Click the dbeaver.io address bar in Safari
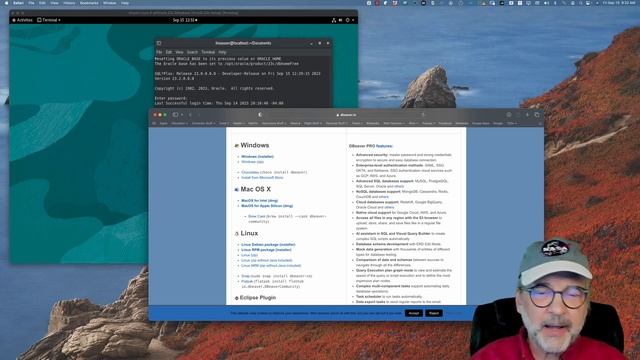Viewport: 640px width, 360px height. 346,115
